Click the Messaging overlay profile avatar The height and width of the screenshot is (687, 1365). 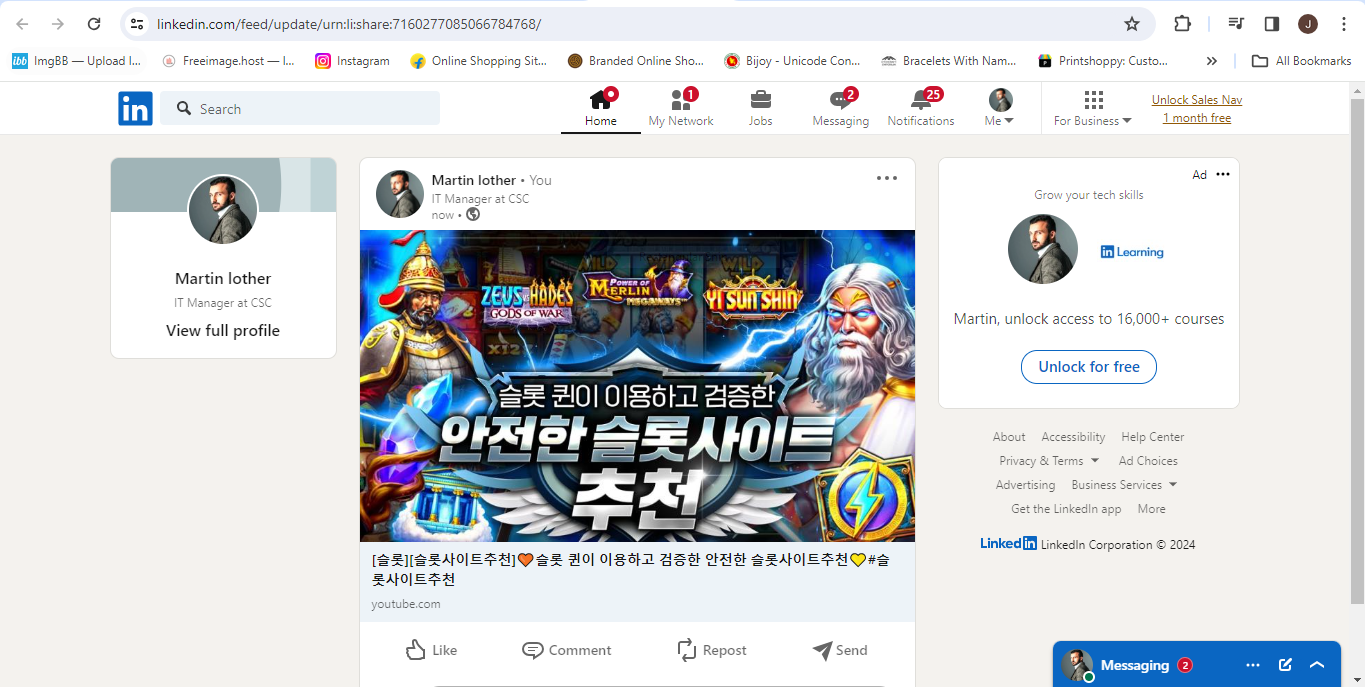point(1077,665)
